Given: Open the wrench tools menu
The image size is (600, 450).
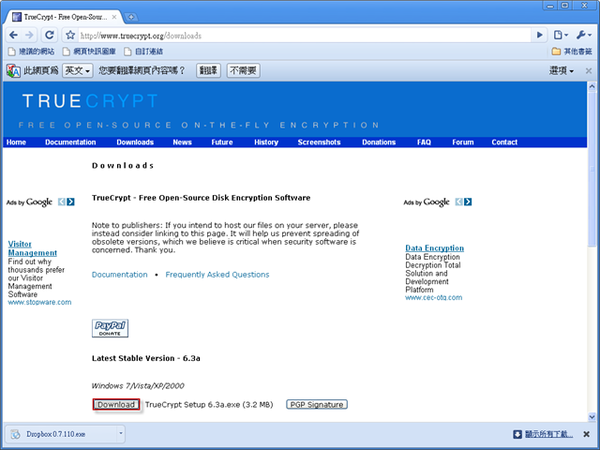Looking at the screenshot, I should point(584,35).
